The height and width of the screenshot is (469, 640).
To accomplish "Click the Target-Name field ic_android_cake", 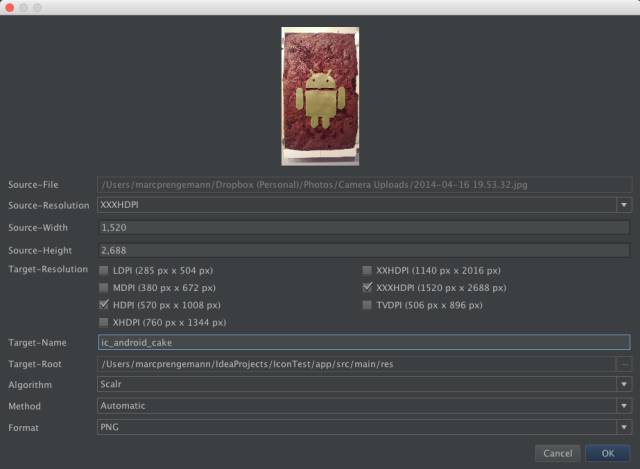I will click(364, 342).
